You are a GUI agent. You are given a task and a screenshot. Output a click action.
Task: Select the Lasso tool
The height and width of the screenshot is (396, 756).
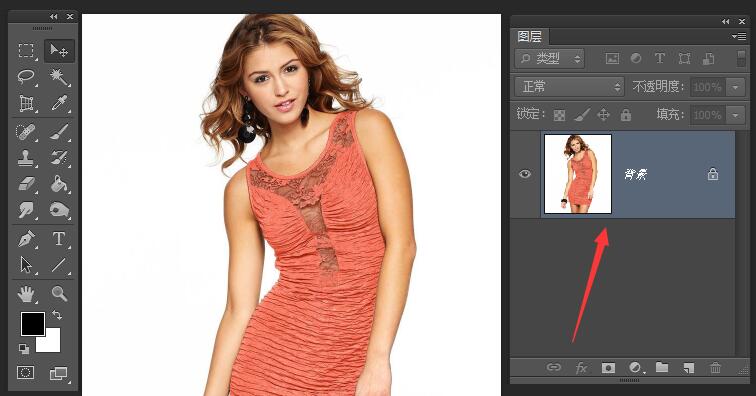click(26, 77)
